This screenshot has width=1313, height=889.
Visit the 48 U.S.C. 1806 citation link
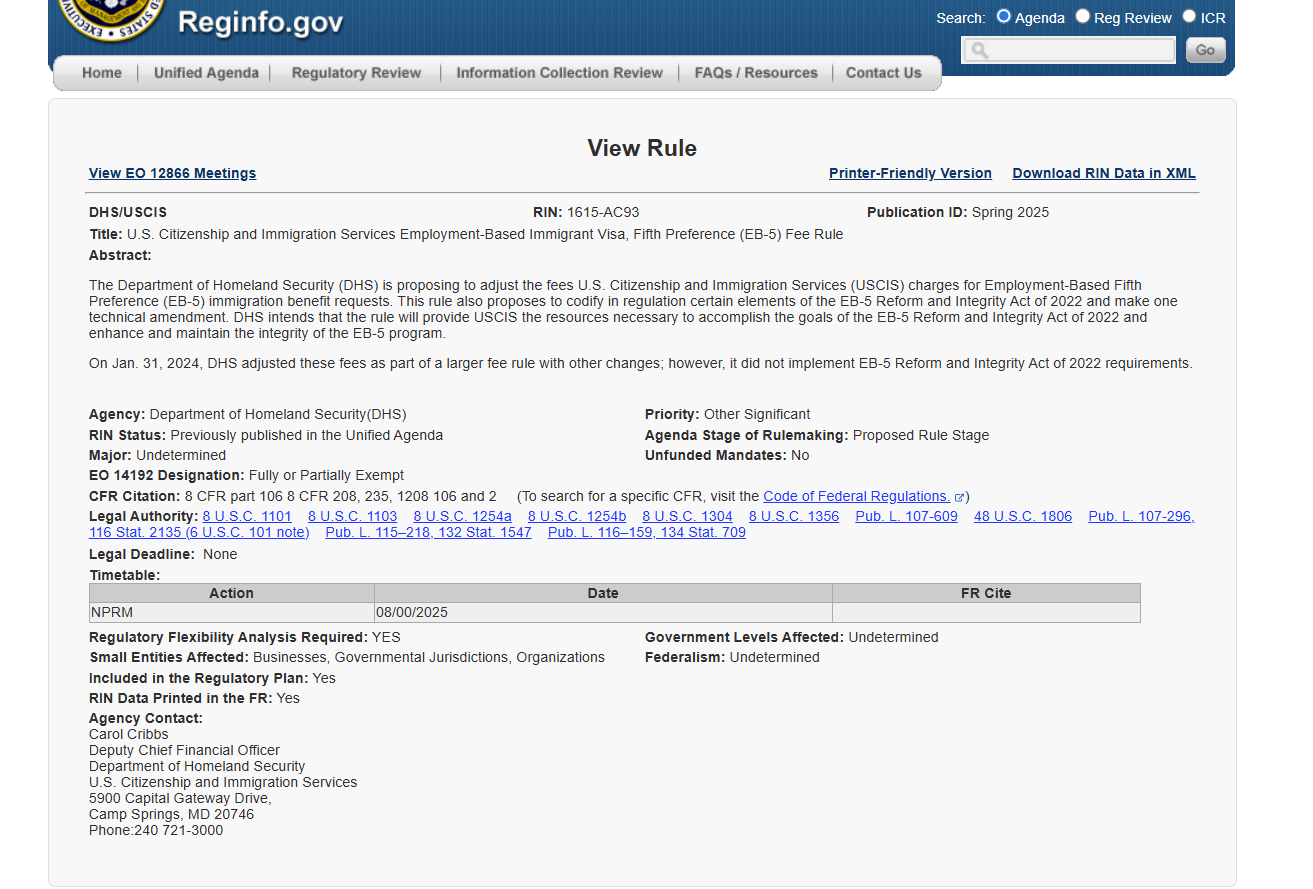pos(1022,517)
